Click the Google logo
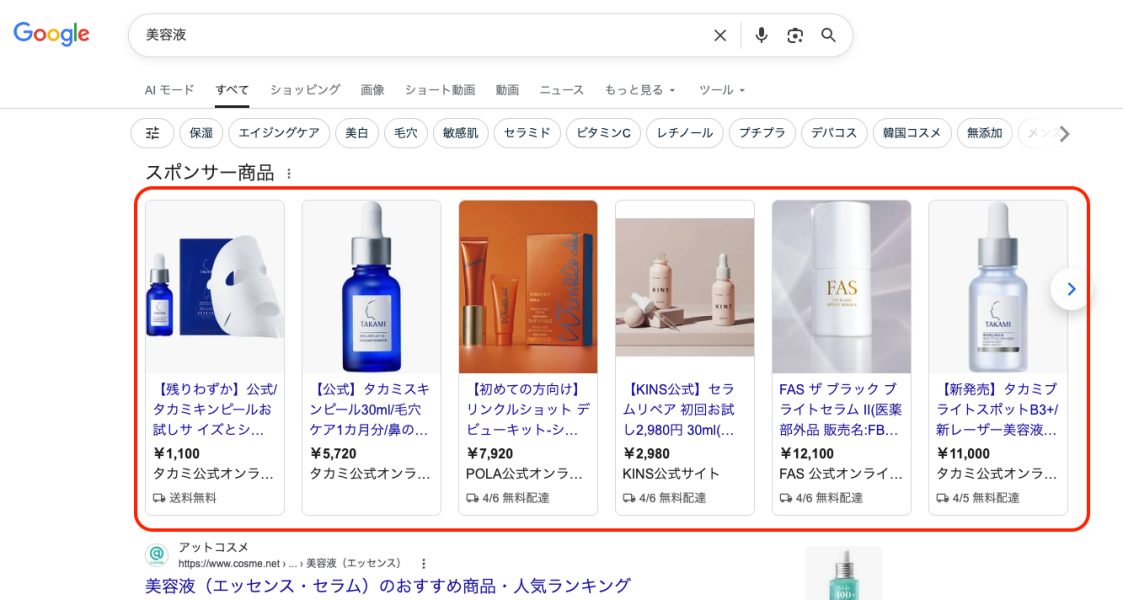This screenshot has height=600, width=1123. (51, 33)
